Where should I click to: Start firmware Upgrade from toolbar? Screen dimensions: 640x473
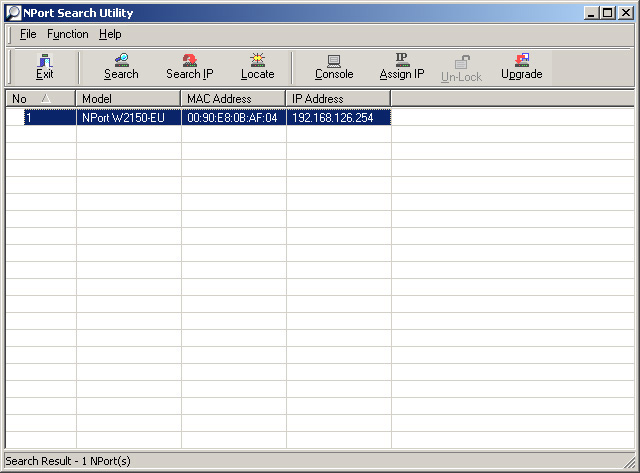(521, 67)
